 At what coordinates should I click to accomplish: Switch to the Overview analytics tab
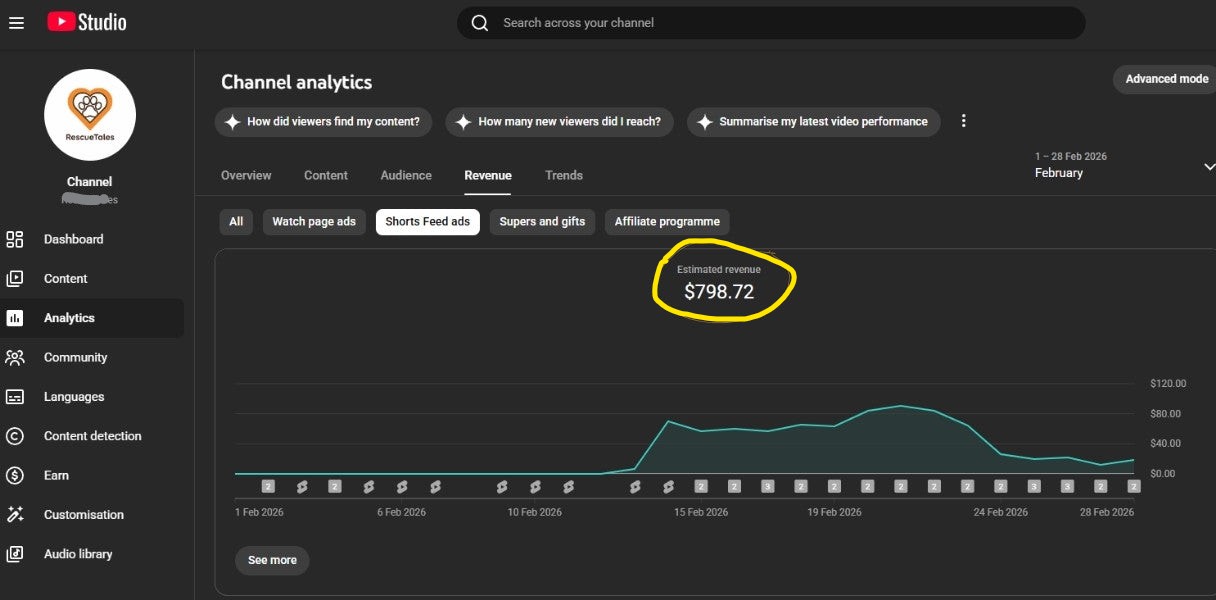point(246,175)
